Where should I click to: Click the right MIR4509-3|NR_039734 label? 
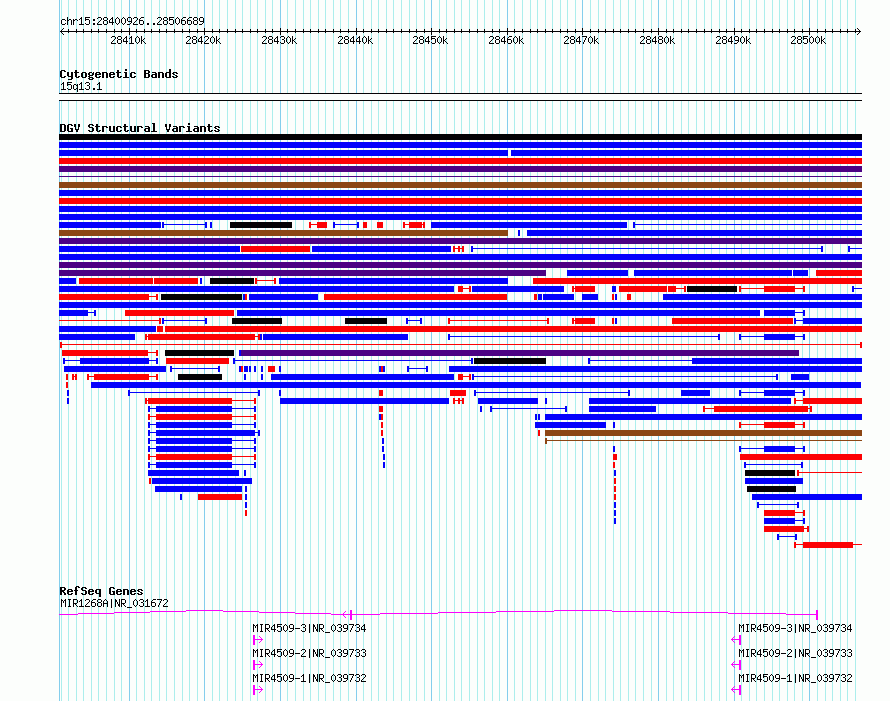[795, 628]
